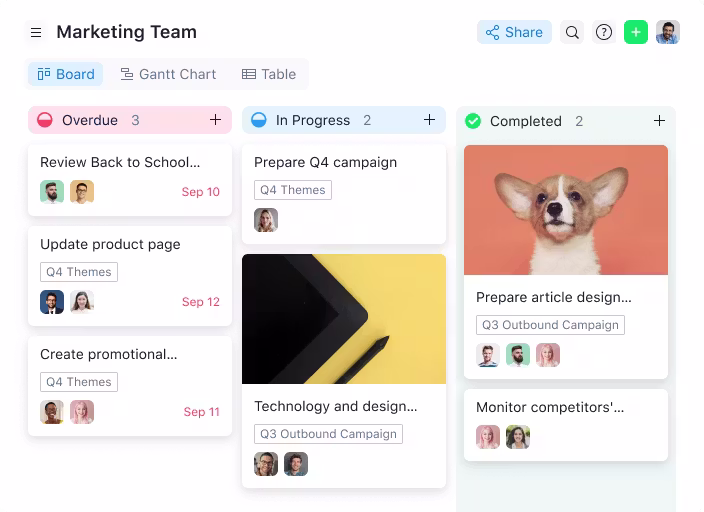Click Q4 Themes tag on Create promotional card

[79, 382]
